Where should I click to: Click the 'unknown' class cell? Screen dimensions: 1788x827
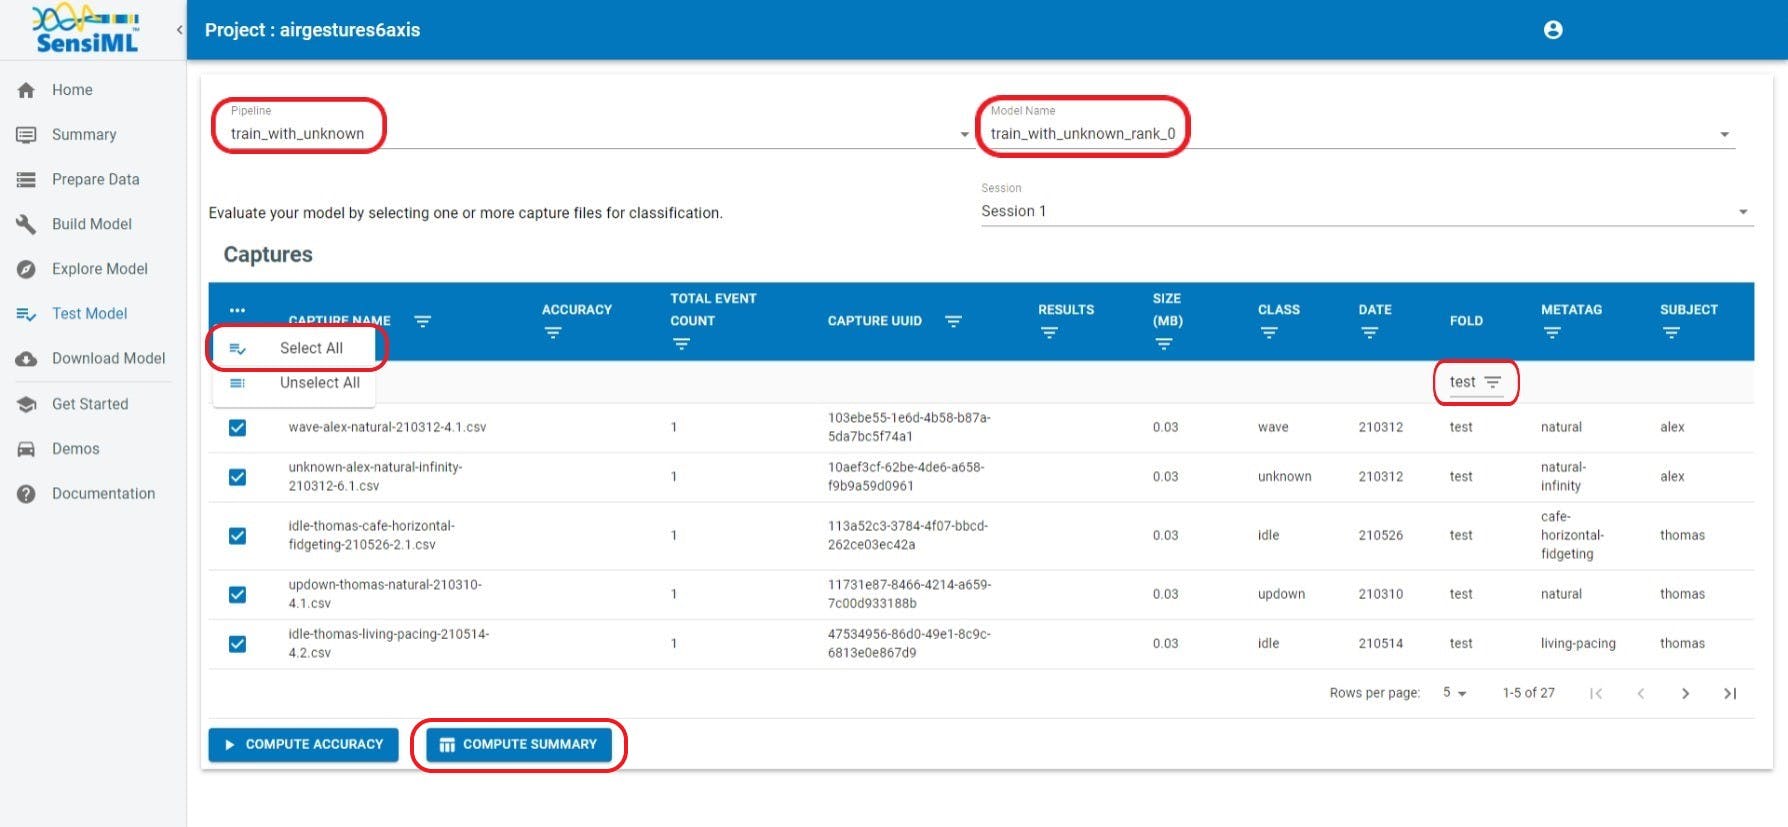(1284, 477)
